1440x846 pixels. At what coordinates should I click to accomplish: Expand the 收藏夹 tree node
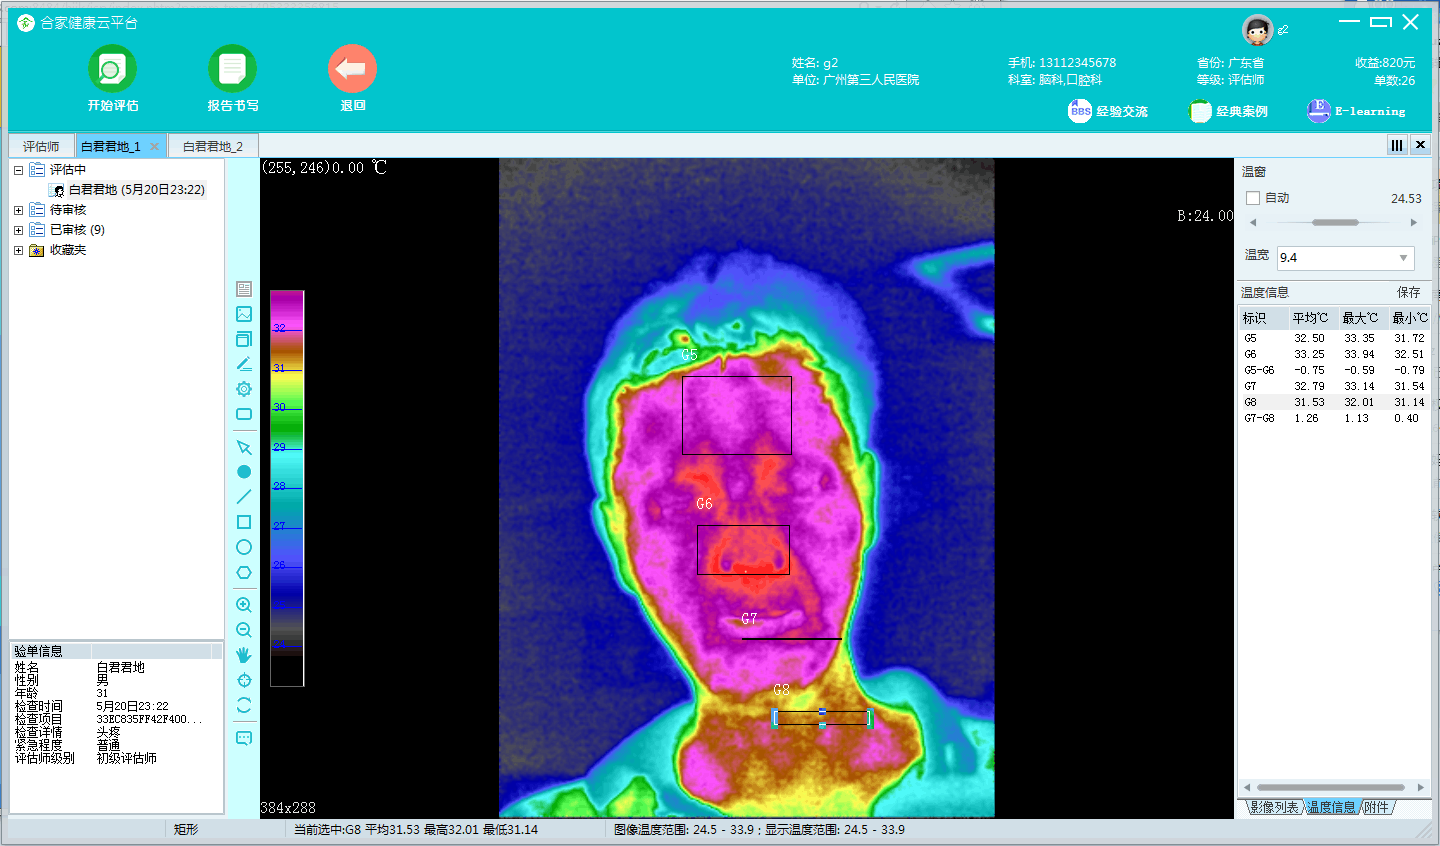coord(18,250)
